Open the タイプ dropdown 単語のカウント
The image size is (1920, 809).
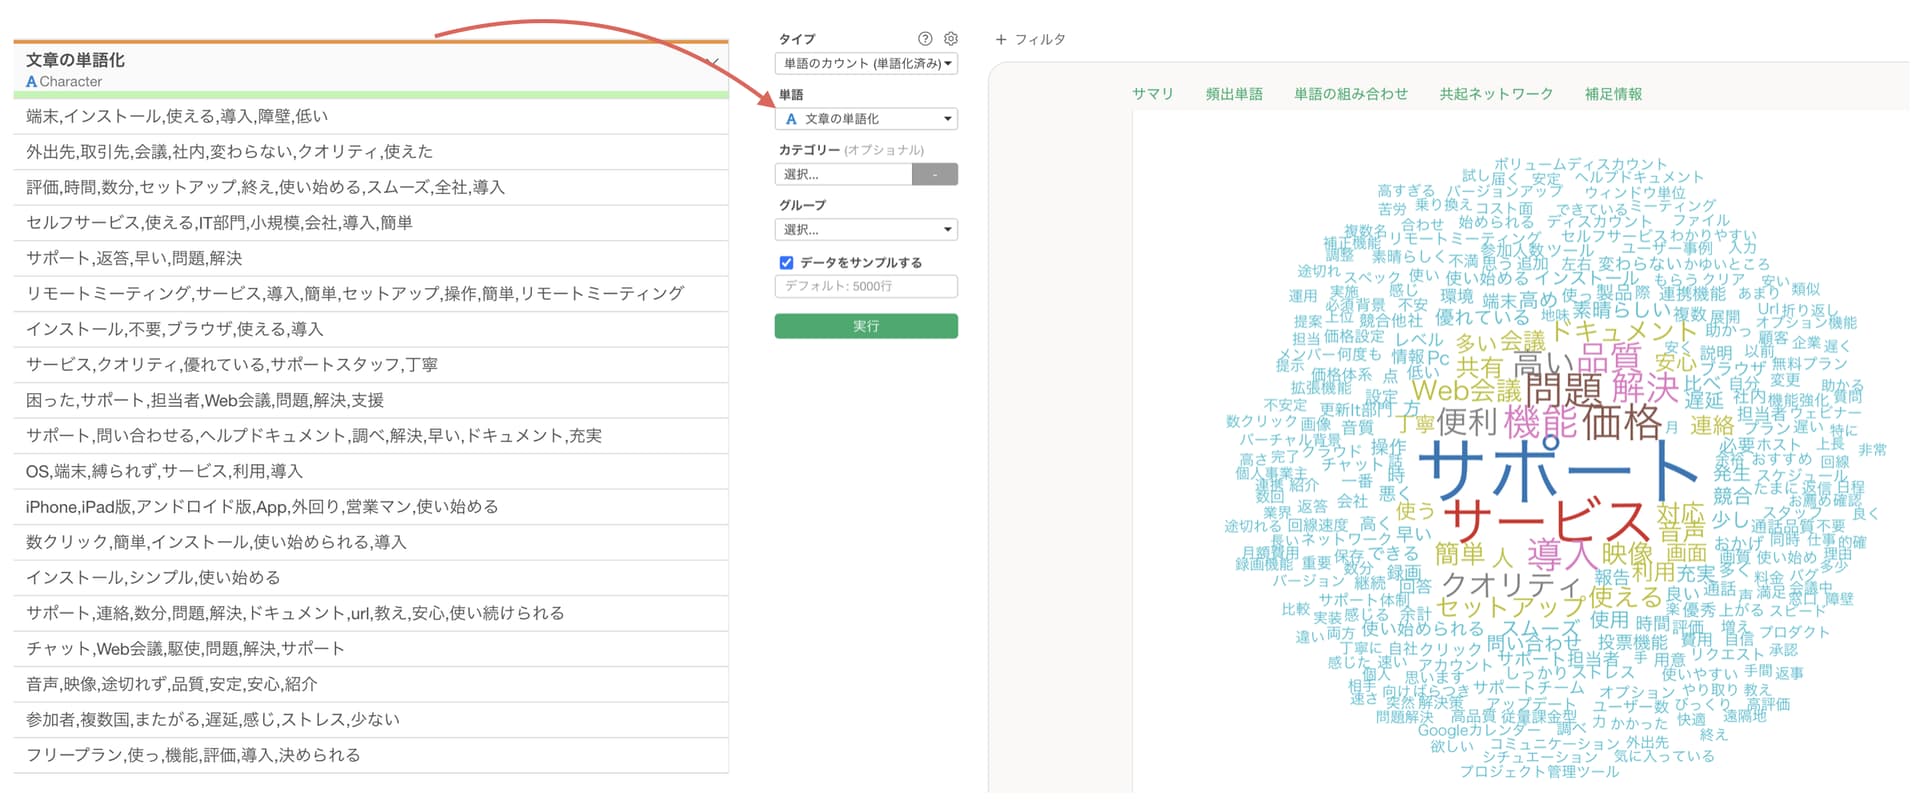[x=866, y=64]
